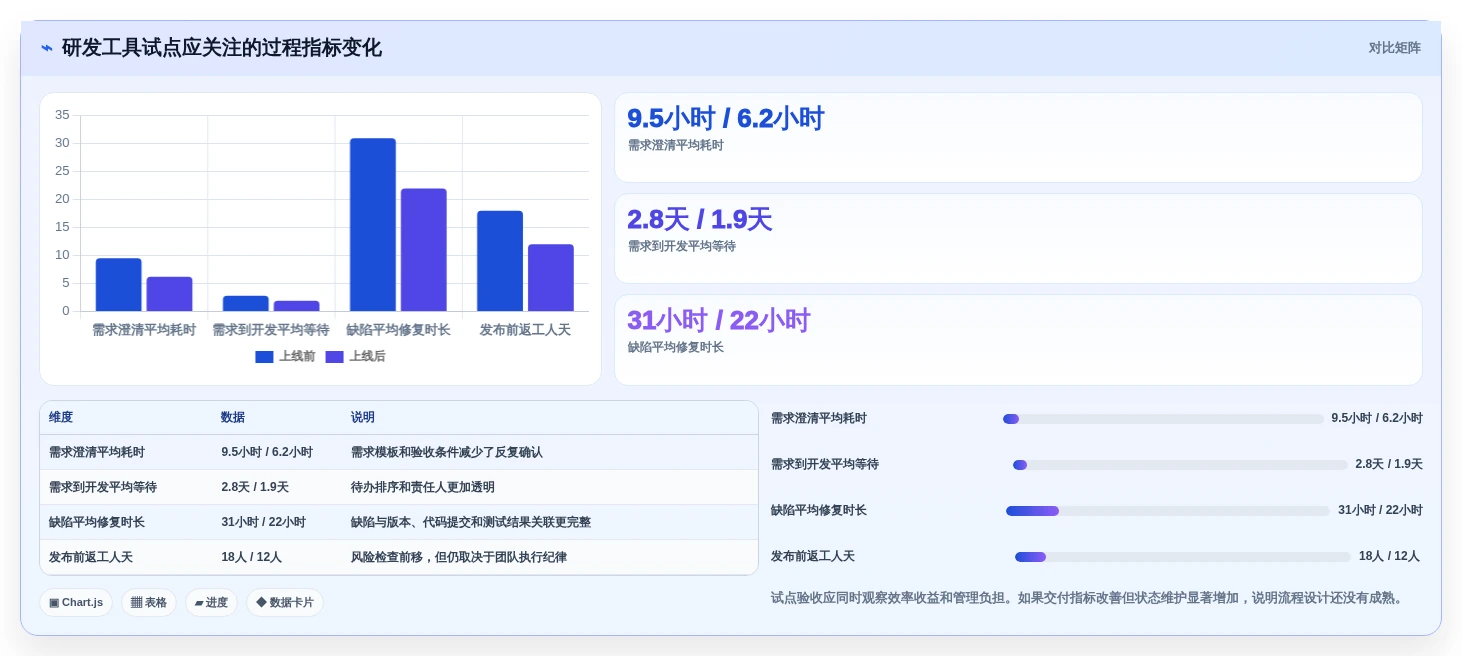
Task: Click the 需求澄清平均耗时 progress bar
Action: pos(1163,419)
